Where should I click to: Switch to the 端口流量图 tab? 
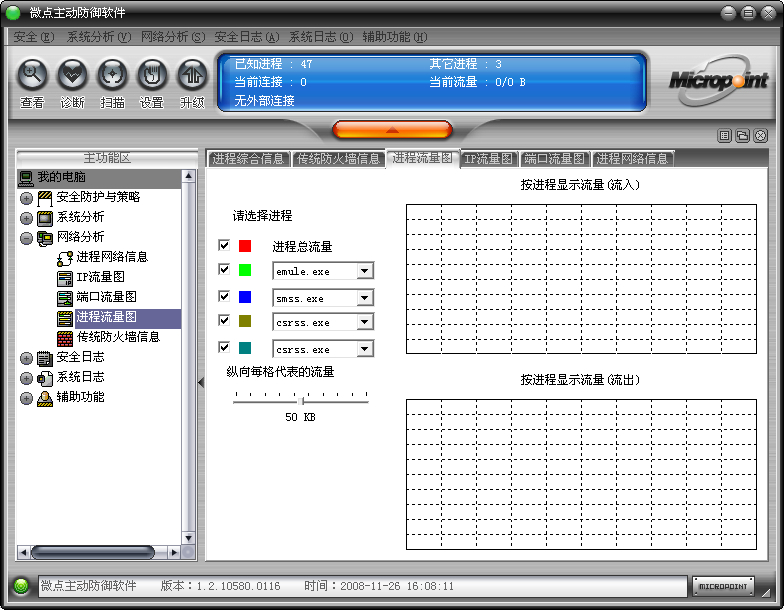point(554,159)
